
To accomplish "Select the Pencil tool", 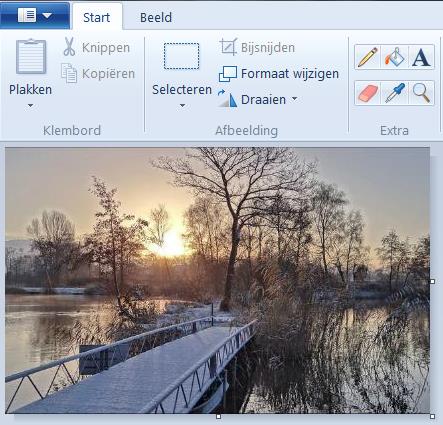I will pos(367,57).
